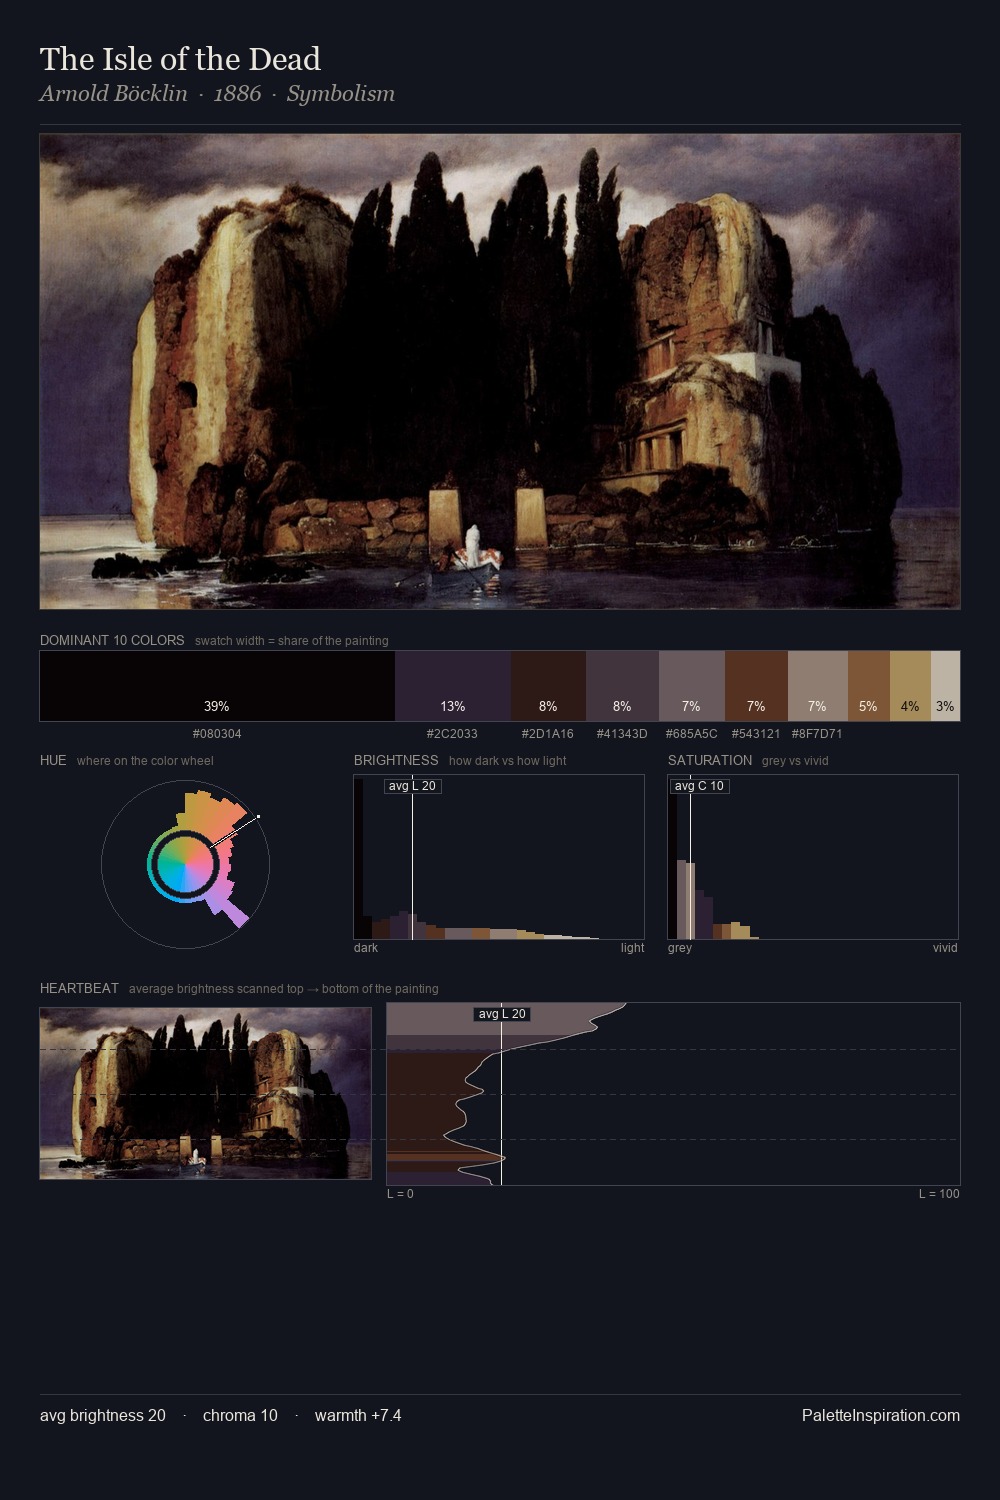Click the title 'The Isle of the Dead'
This screenshot has width=1000, height=1500.
tap(180, 59)
